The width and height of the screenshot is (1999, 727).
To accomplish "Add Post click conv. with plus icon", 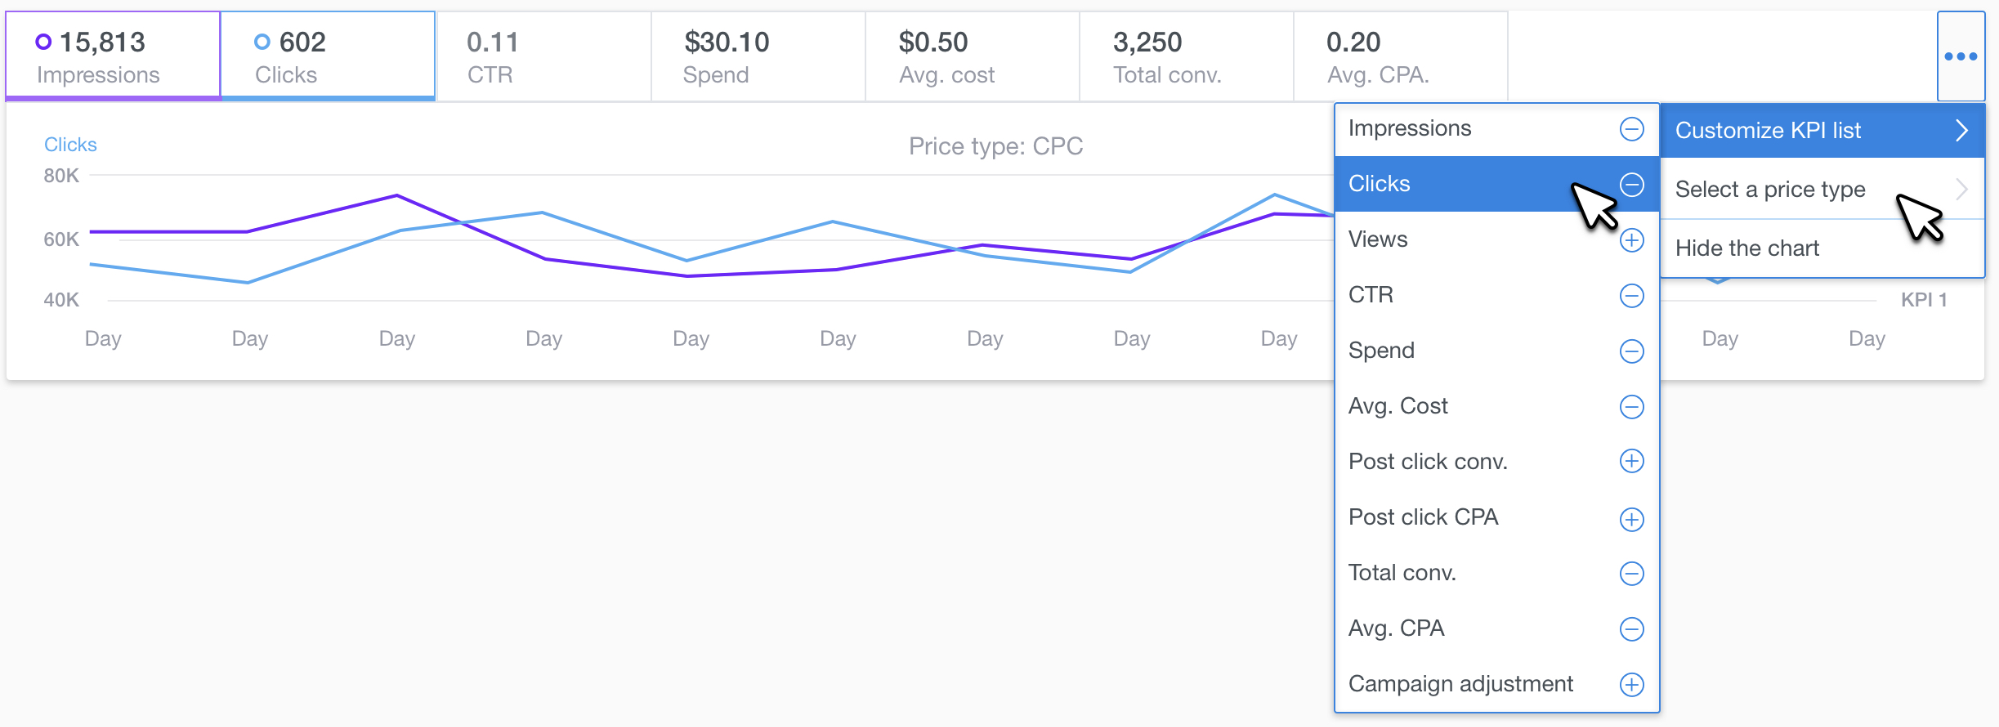I will (x=1631, y=461).
